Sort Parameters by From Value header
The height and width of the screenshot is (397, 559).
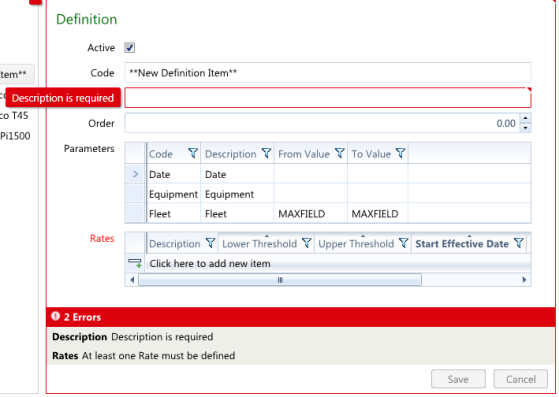click(304, 154)
